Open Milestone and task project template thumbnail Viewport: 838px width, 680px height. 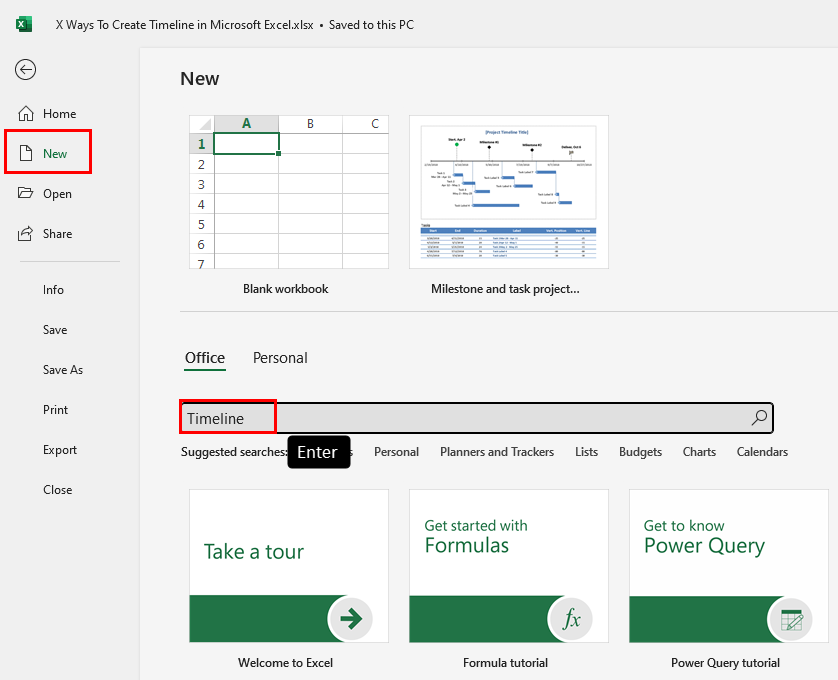click(x=509, y=192)
